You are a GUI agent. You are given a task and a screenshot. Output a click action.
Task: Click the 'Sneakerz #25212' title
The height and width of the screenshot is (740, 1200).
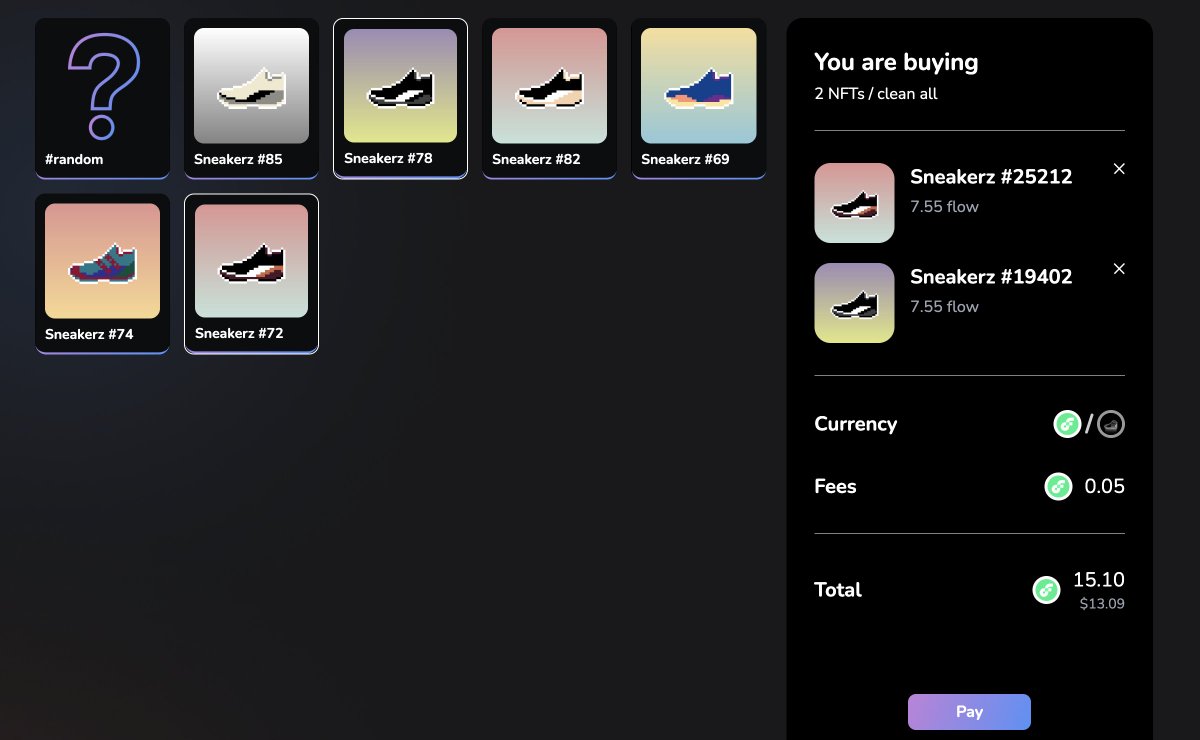[991, 177]
